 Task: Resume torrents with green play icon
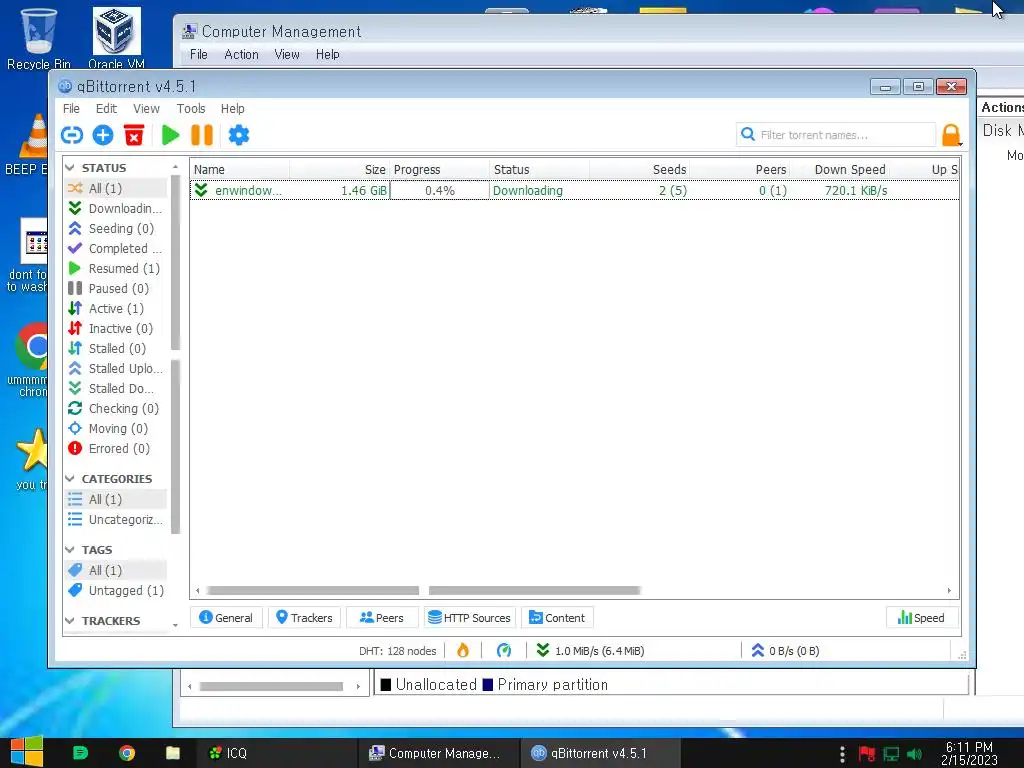pyautogui.click(x=170, y=135)
